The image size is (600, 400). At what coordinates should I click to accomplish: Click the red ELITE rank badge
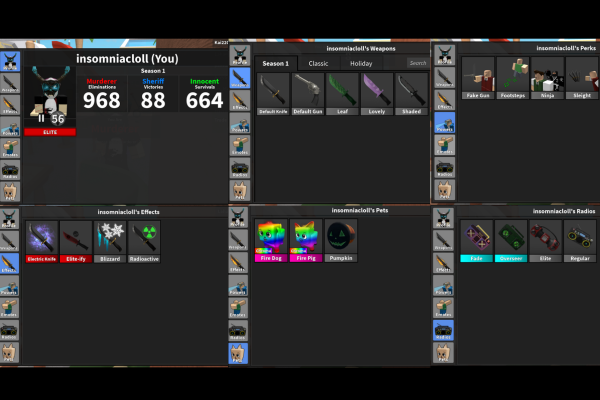(x=50, y=132)
